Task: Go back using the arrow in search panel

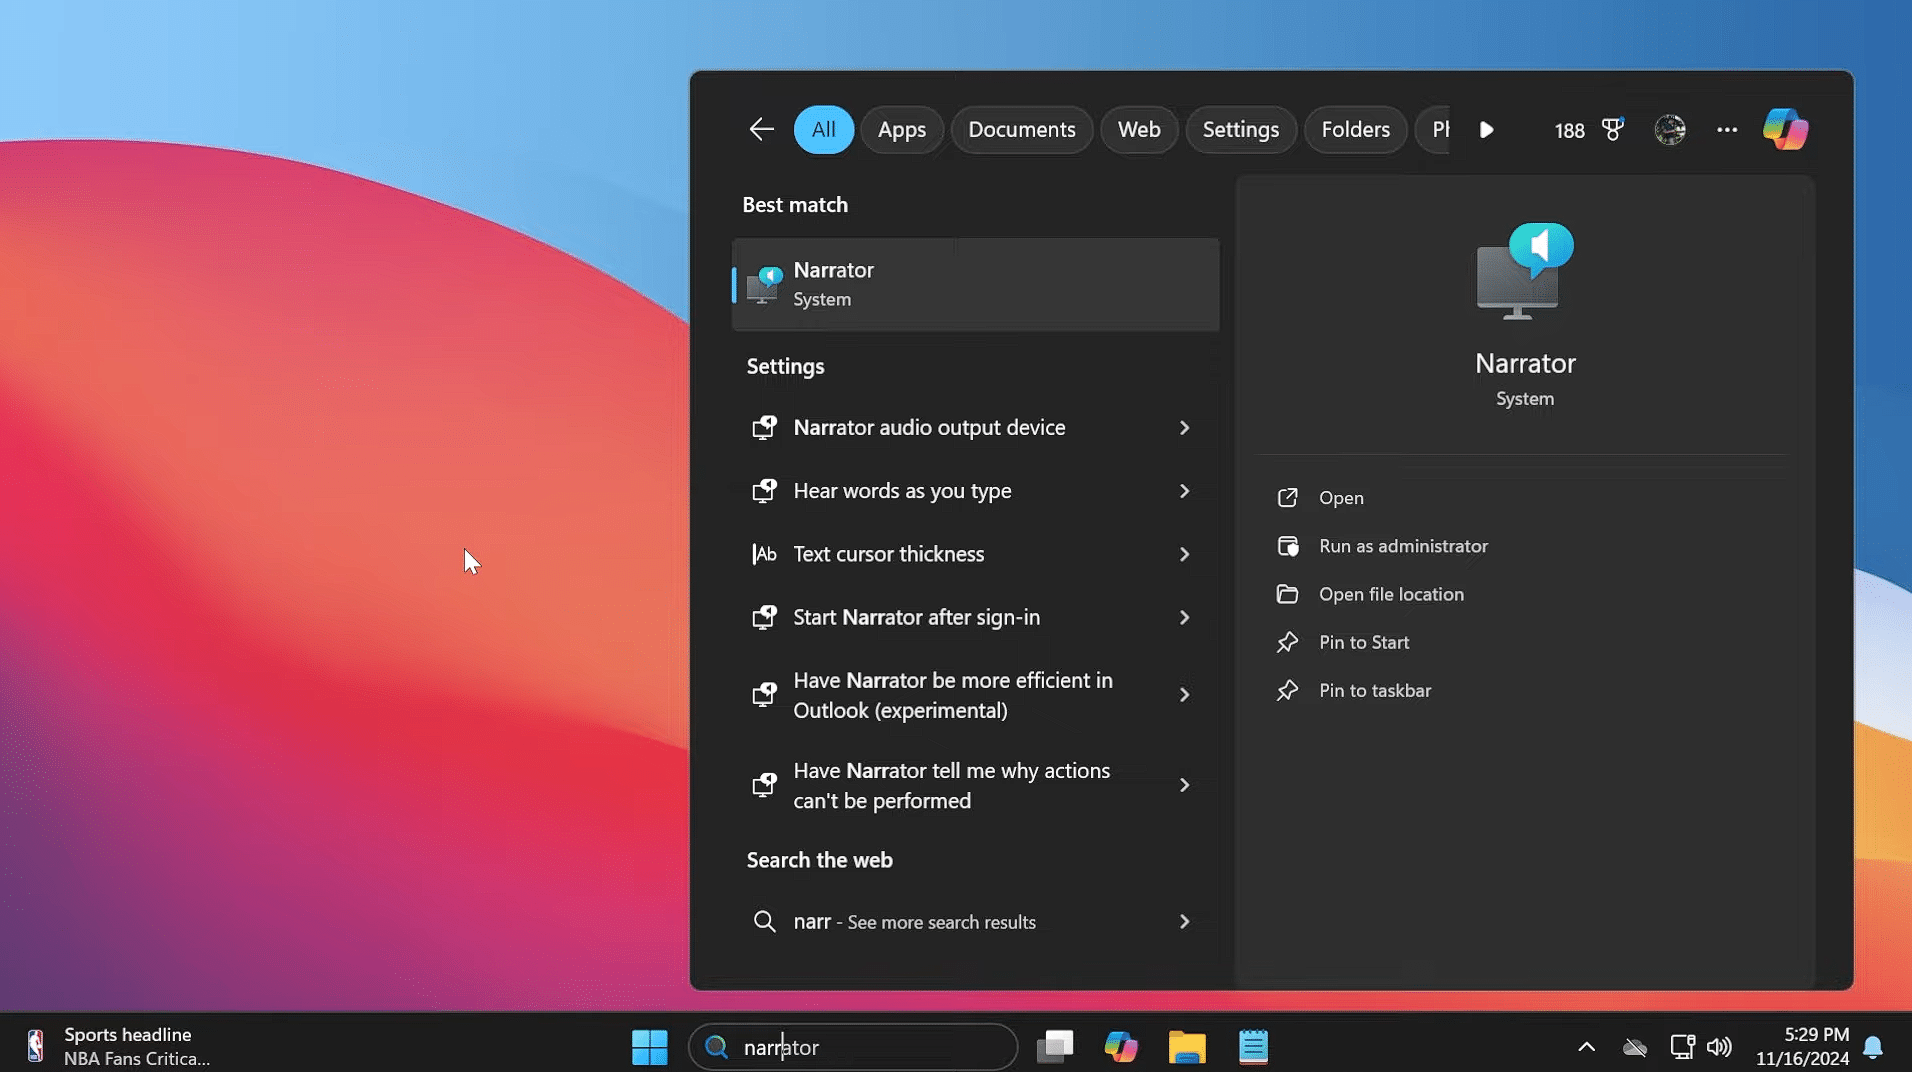Action: coord(761,129)
